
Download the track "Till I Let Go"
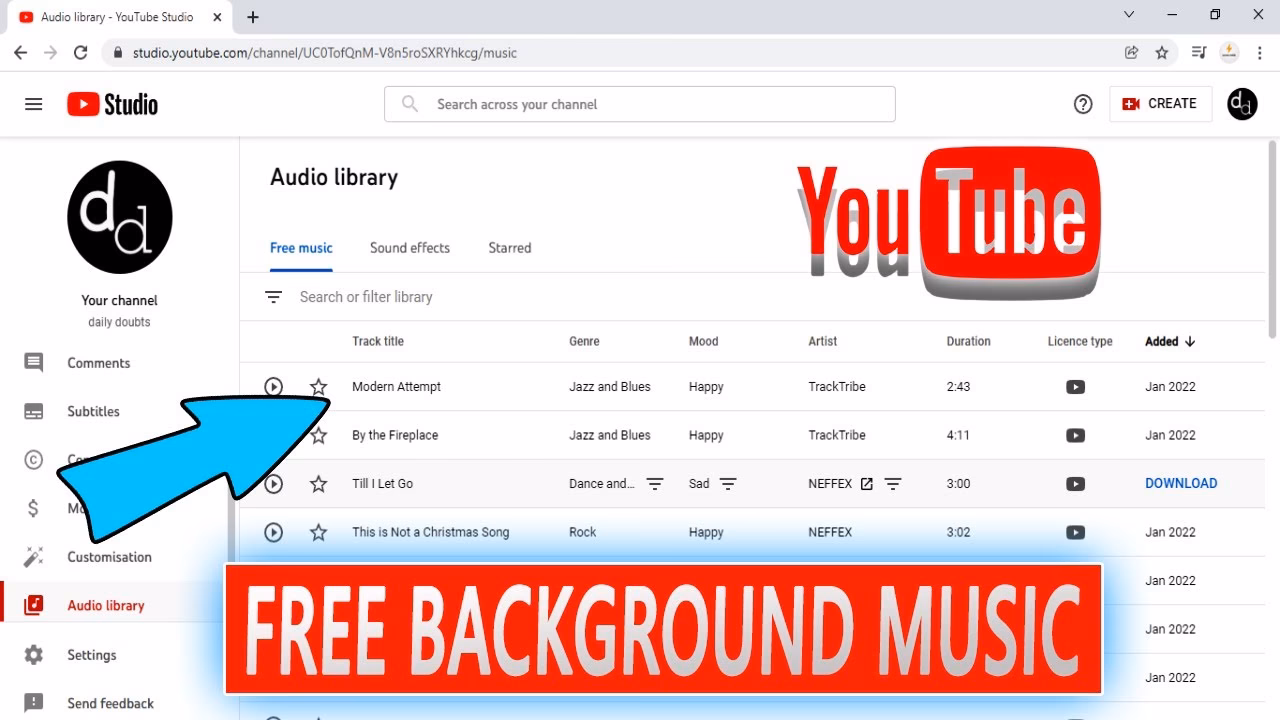point(1180,483)
